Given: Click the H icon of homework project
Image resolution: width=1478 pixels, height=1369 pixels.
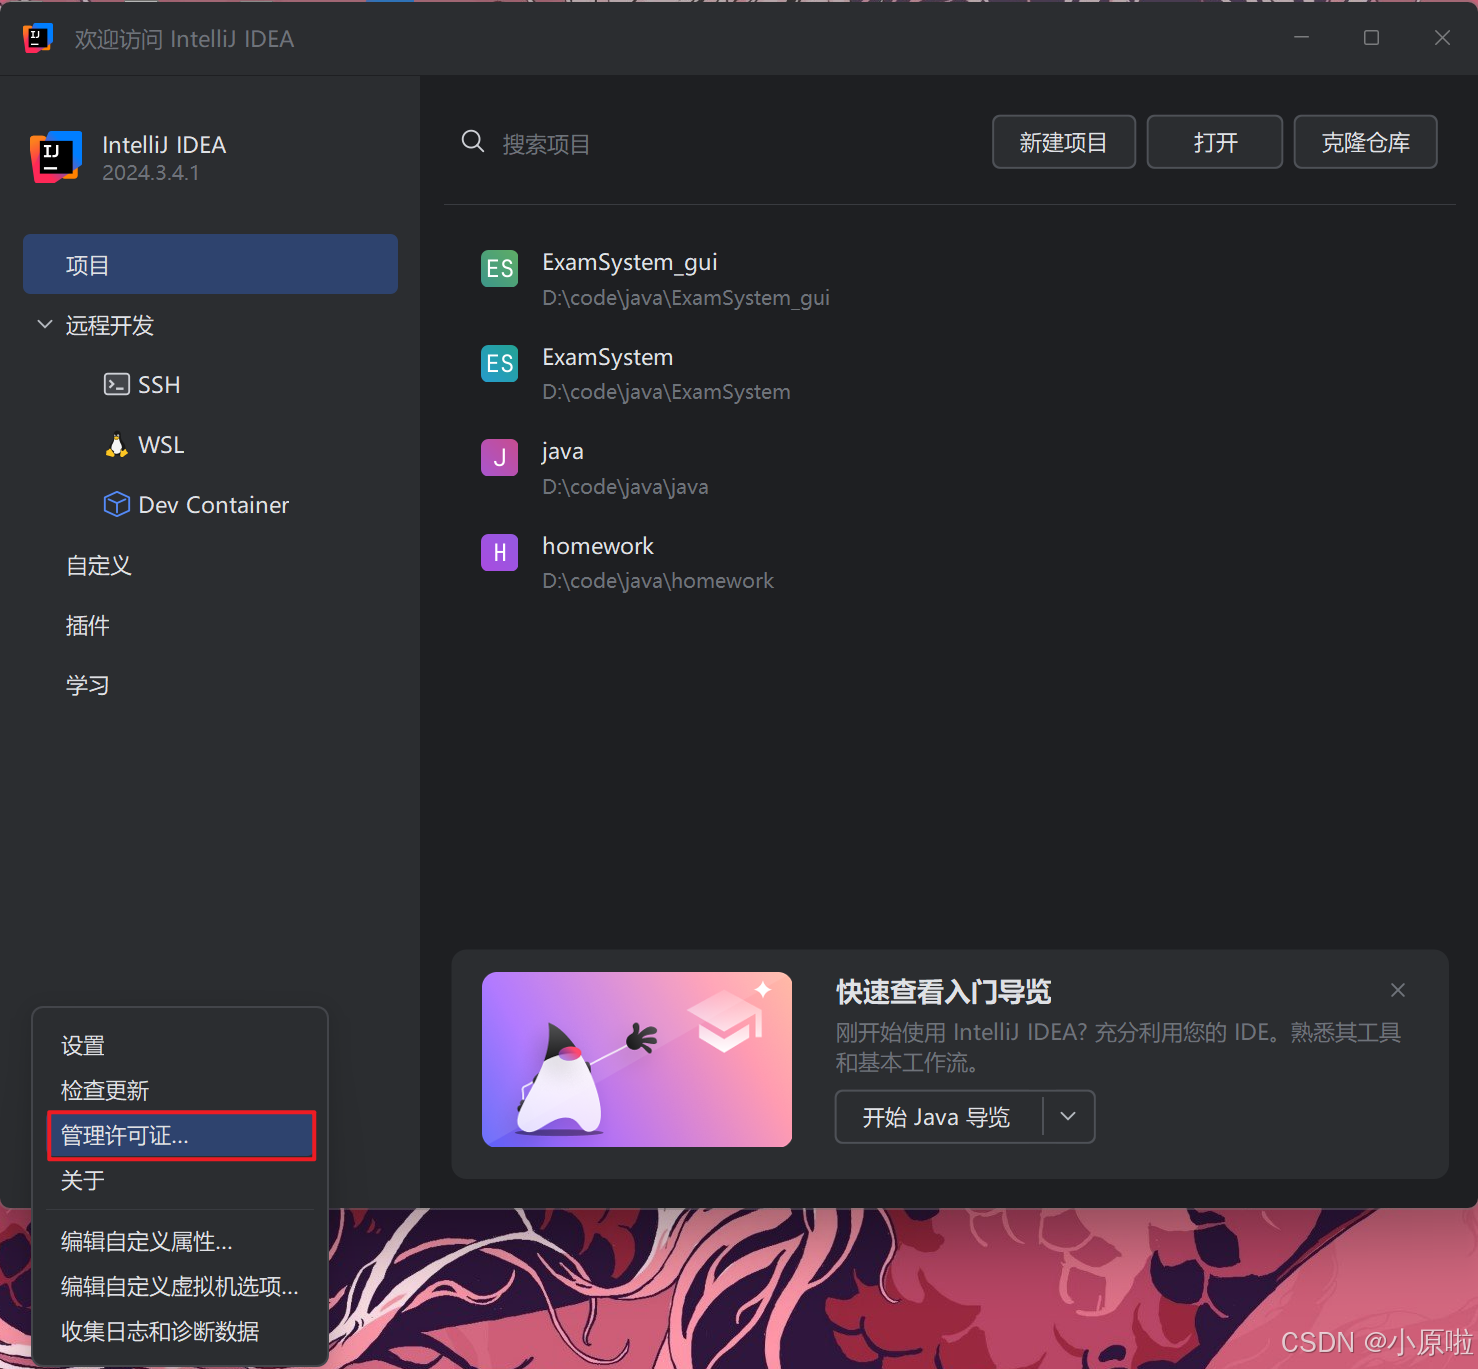Looking at the screenshot, I should pyautogui.click(x=499, y=552).
